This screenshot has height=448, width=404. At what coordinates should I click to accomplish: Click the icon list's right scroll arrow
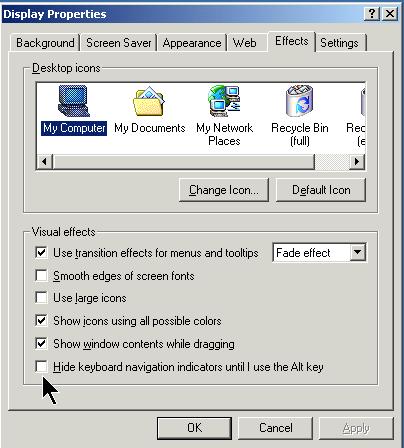(x=357, y=162)
